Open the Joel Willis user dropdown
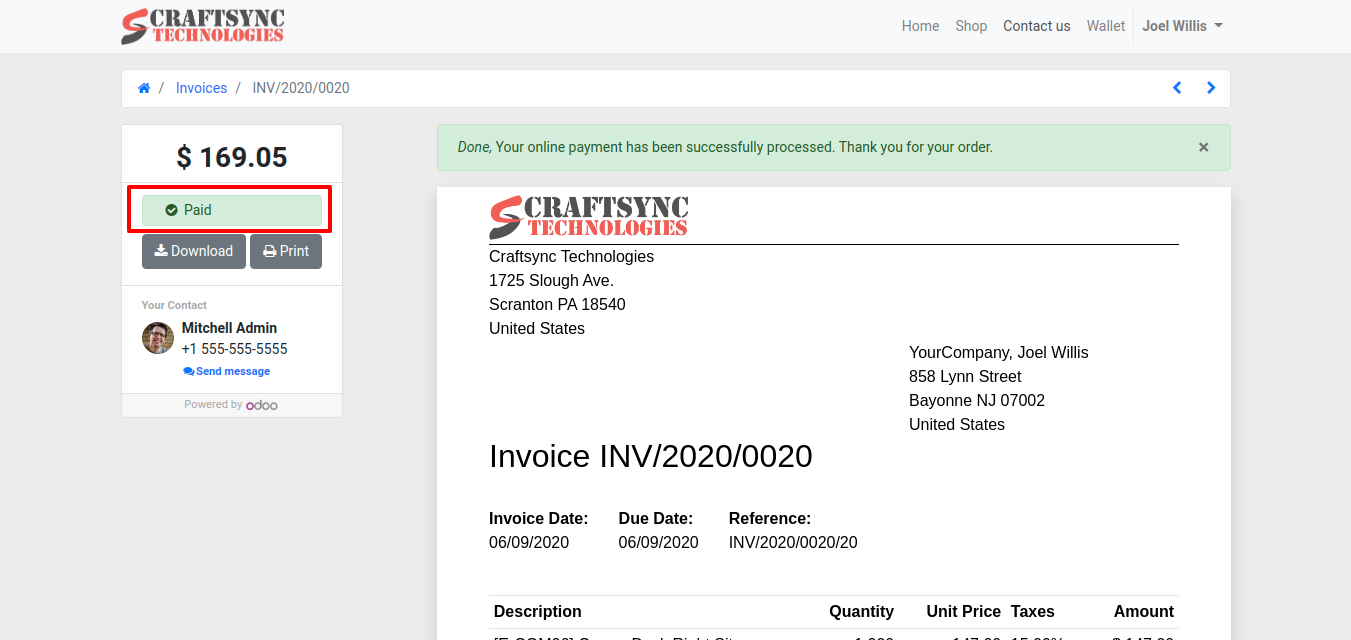1351x640 pixels. (x=1182, y=26)
